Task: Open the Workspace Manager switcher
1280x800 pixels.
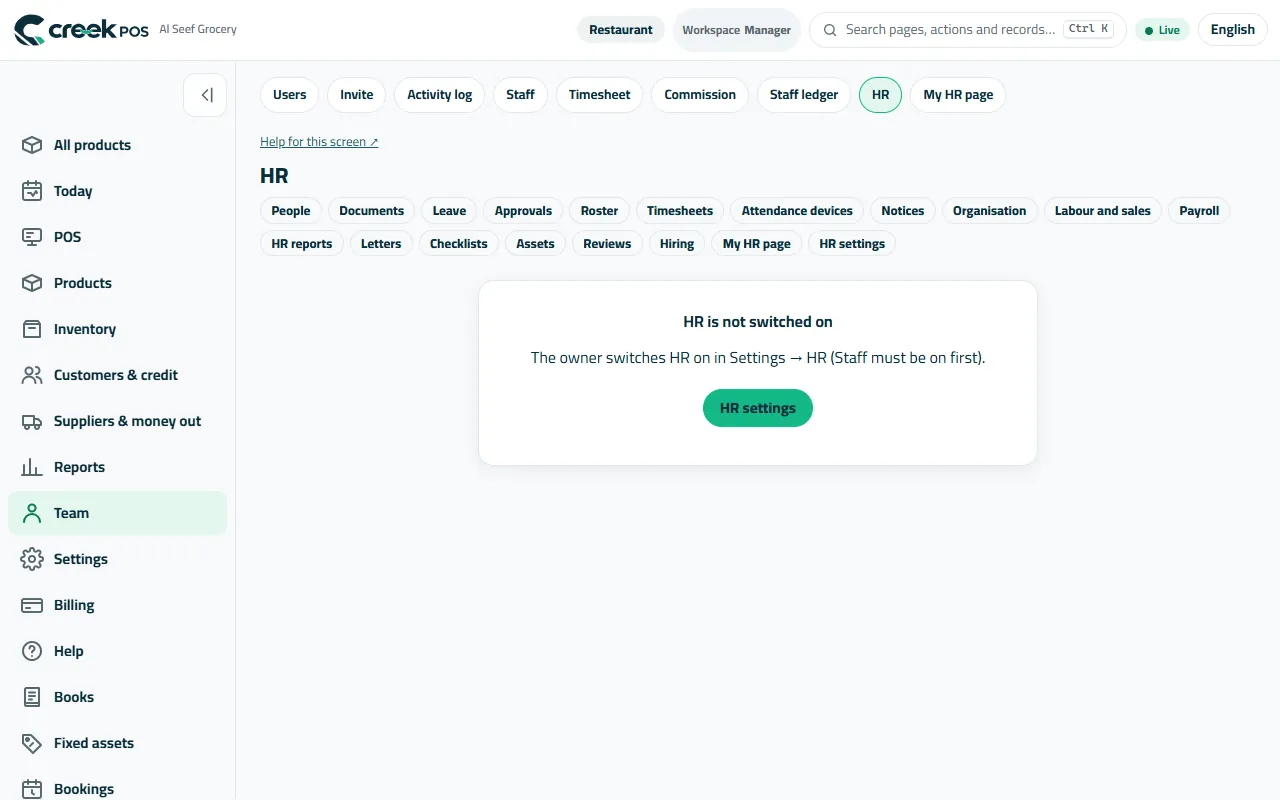Action: pyautogui.click(x=737, y=30)
